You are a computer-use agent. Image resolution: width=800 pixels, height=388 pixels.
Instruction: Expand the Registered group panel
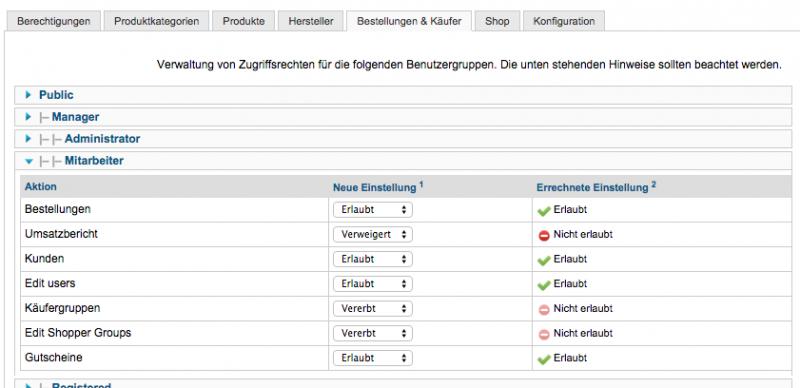pos(403,384)
